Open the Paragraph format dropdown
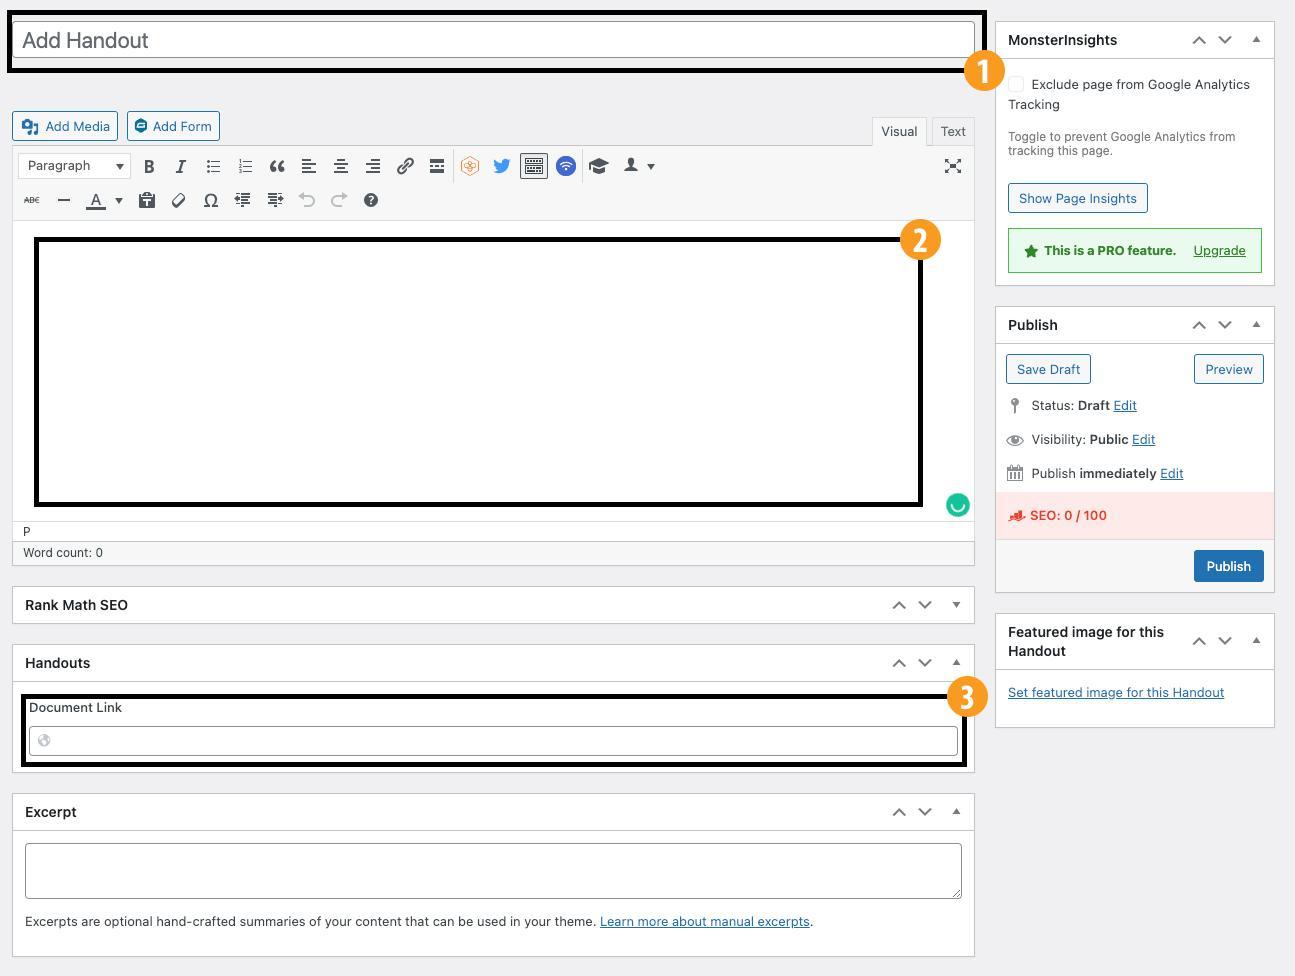 pos(75,166)
